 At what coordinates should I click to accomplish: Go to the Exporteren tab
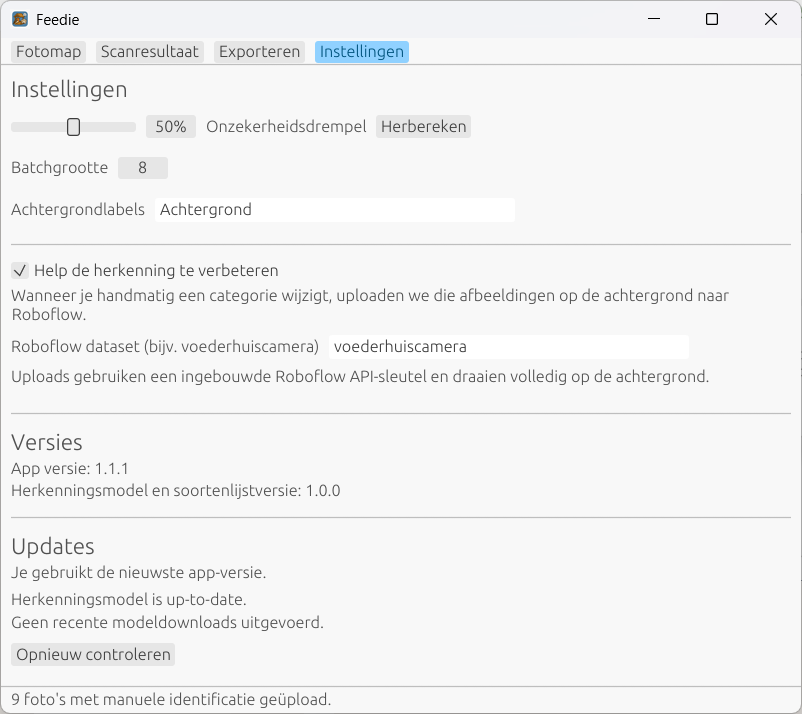coord(259,52)
